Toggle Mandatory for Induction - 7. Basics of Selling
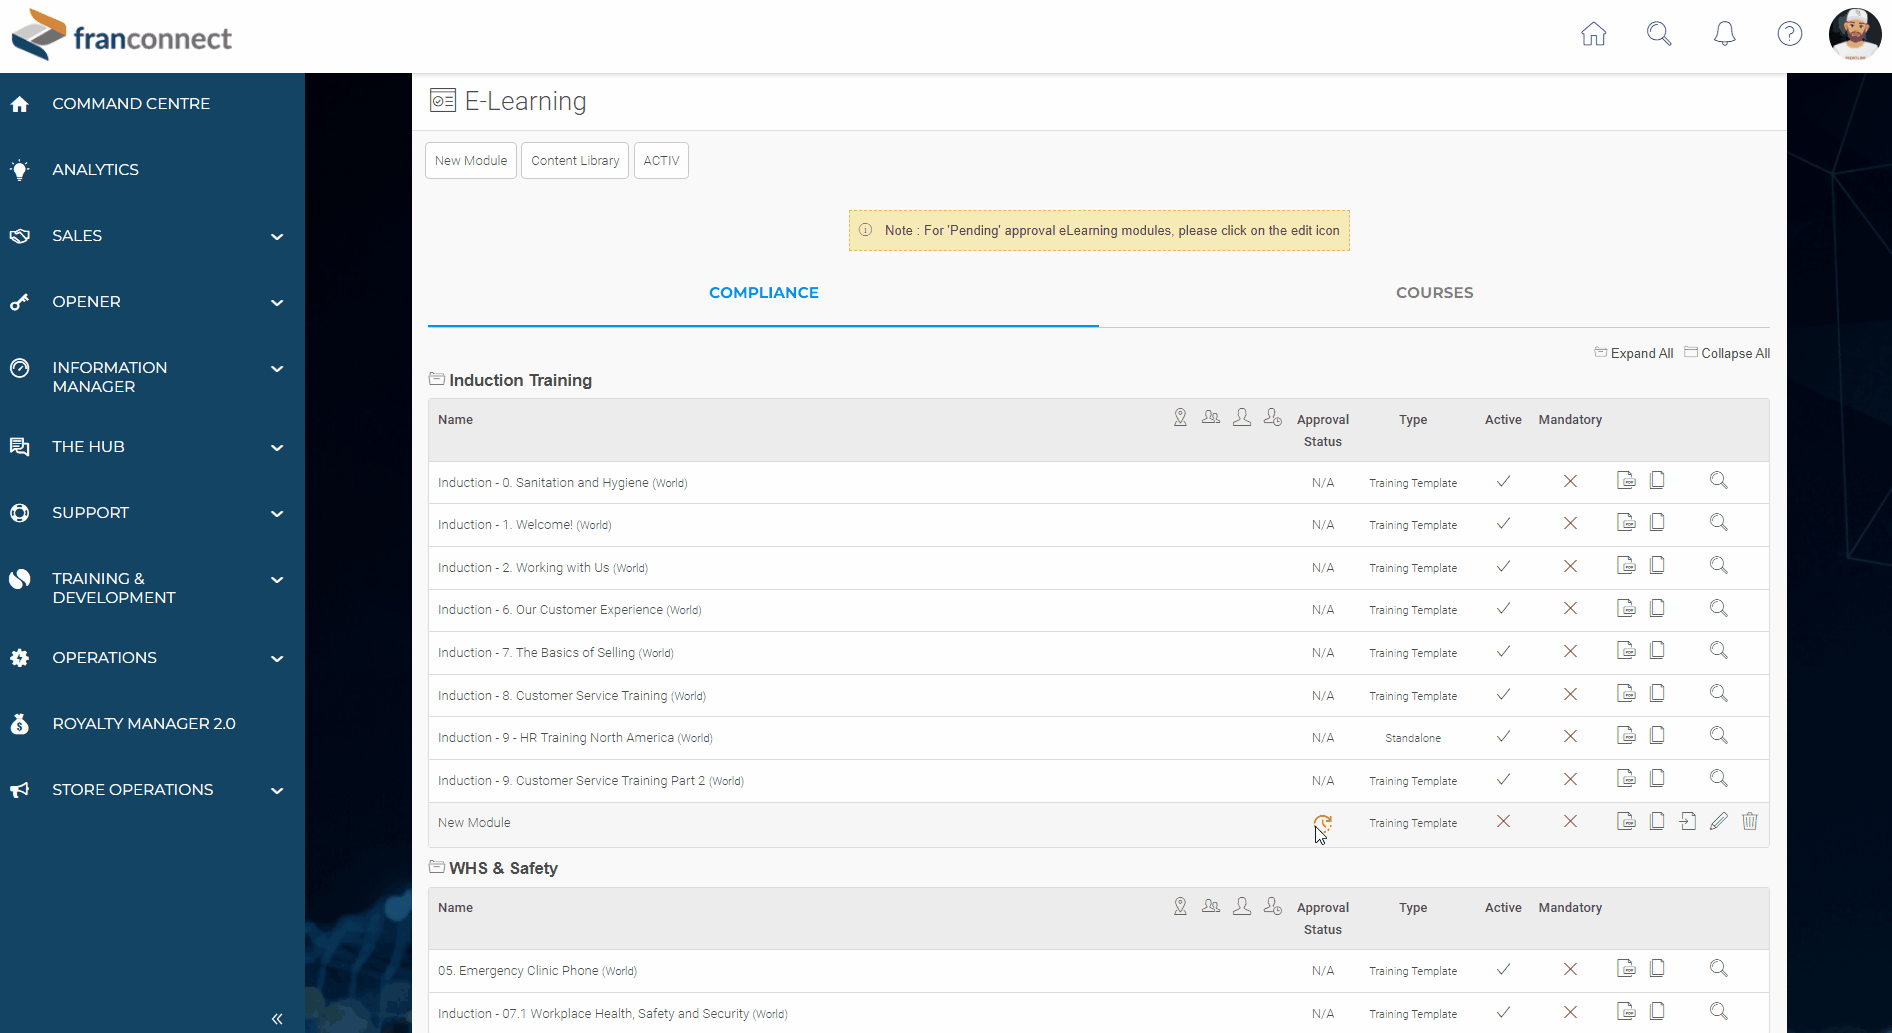 point(1570,652)
